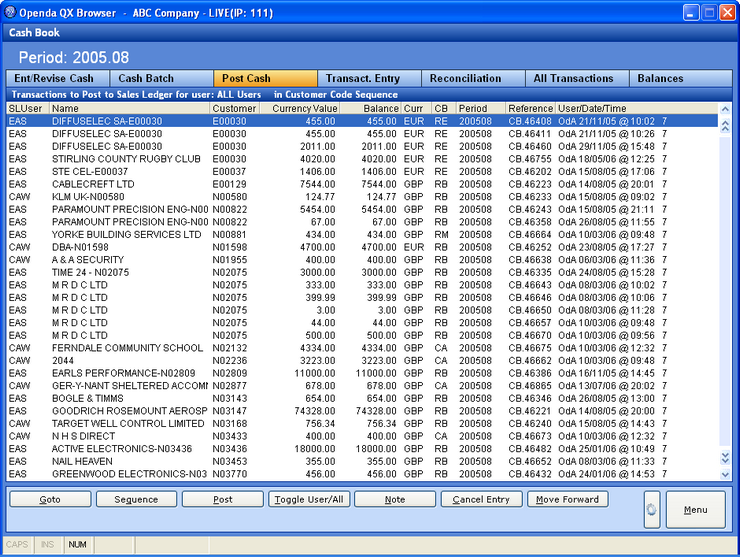Open the All Transactions tab
The width and height of the screenshot is (740, 557).
(577, 78)
